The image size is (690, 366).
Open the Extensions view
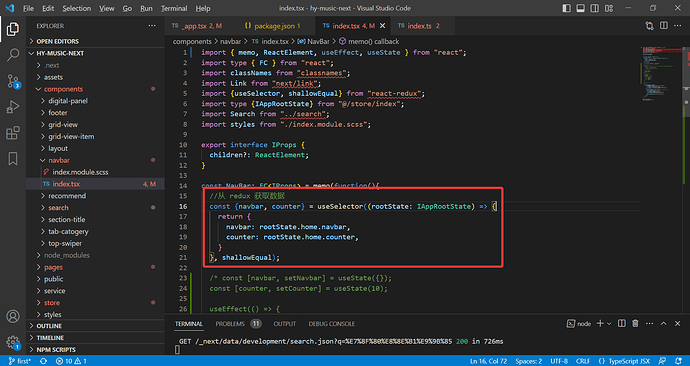[13, 133]
